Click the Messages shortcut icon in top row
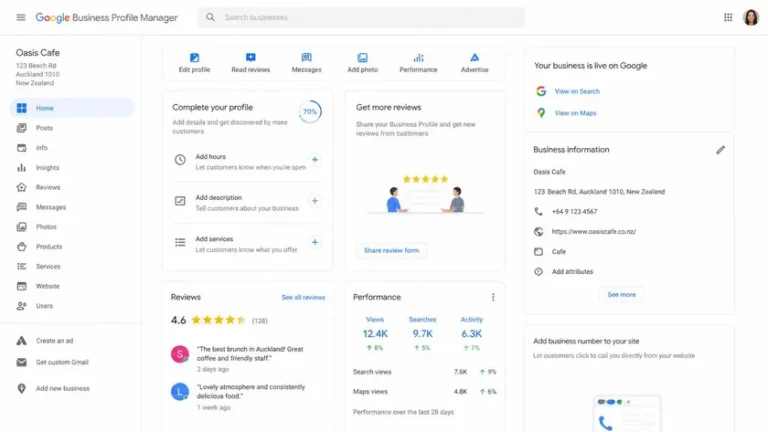This screenshot has width=768, height=432. point(307,57)
